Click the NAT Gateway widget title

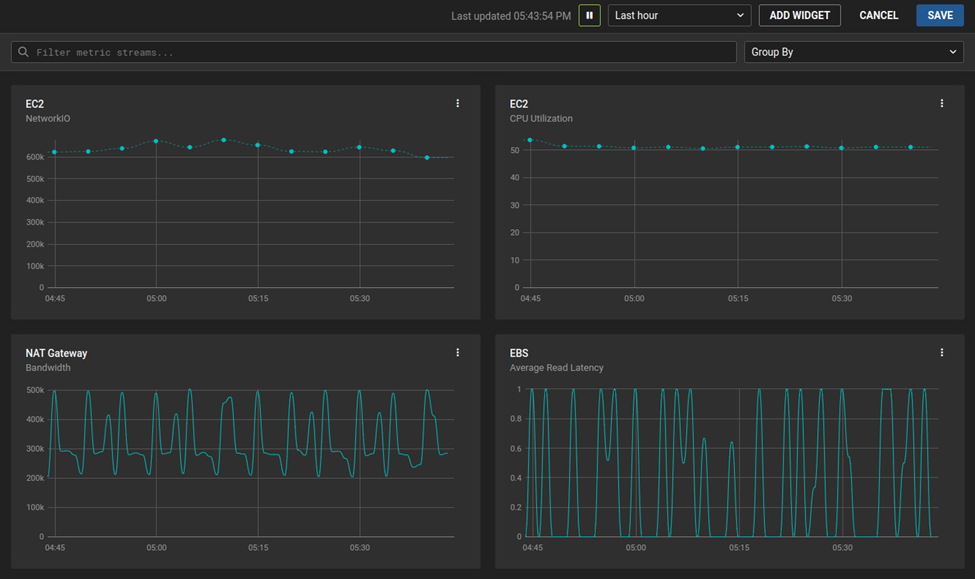click(x=56, y=353)
